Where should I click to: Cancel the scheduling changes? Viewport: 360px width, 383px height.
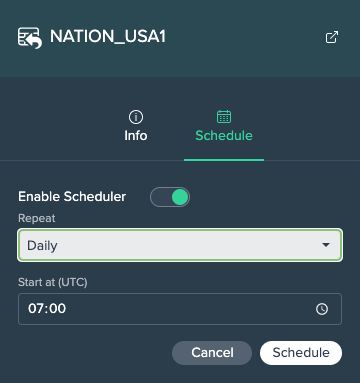pyautogui.click(x=212, y=353)
